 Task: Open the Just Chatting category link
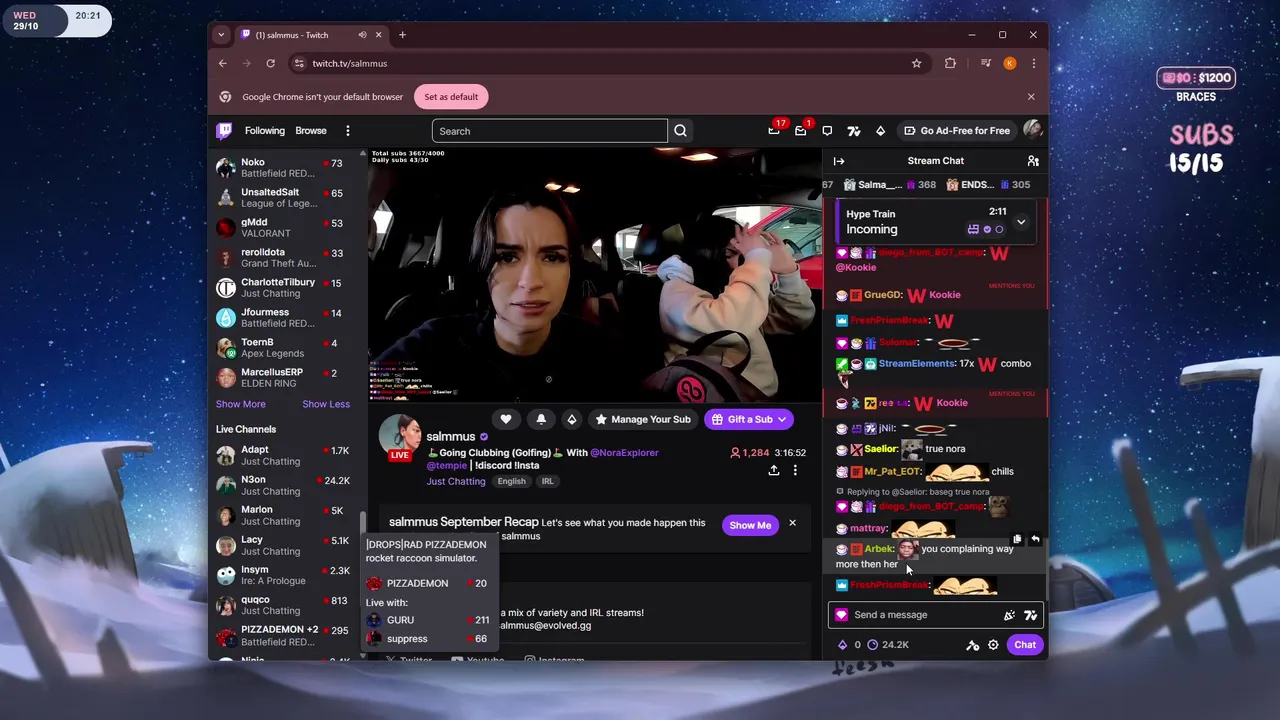tap(456, 481)
